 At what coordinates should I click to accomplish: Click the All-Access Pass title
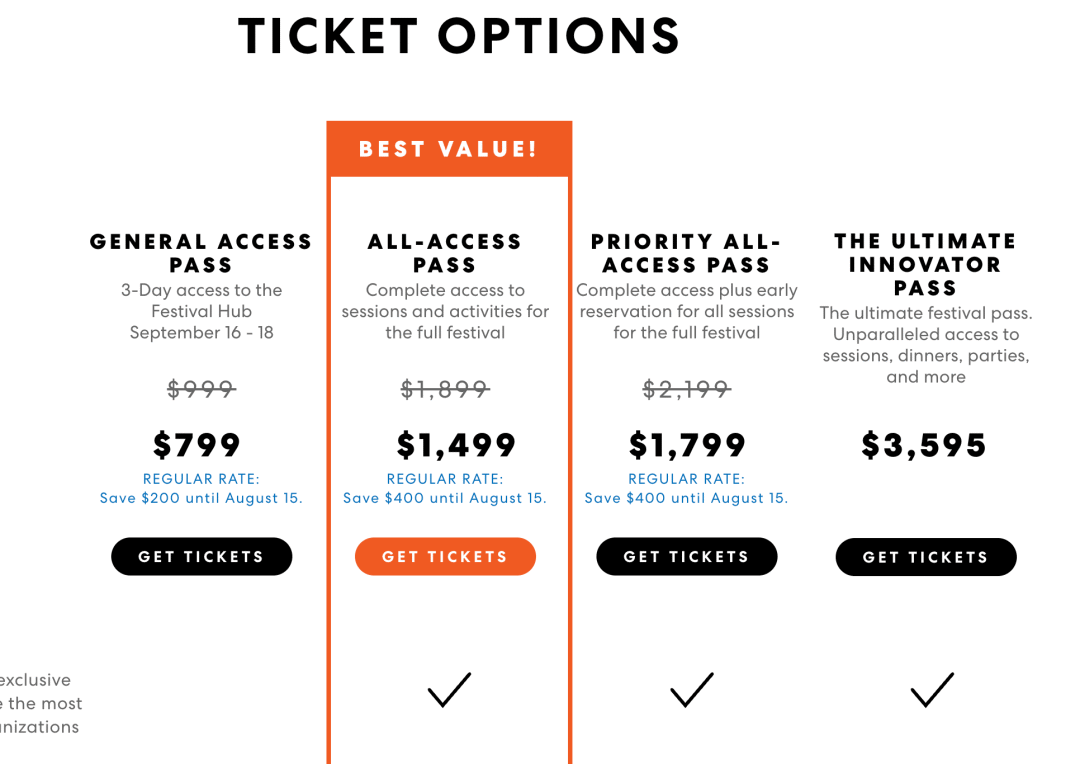coord(445,253)
